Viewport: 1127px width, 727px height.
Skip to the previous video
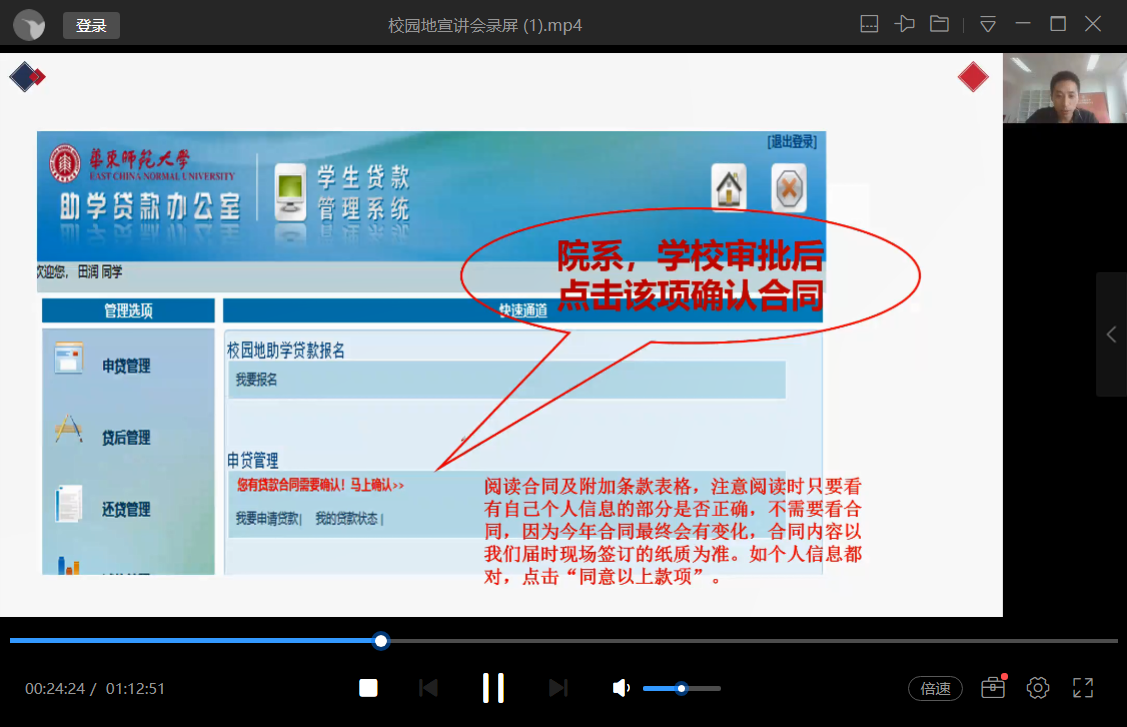click(428, 688)
